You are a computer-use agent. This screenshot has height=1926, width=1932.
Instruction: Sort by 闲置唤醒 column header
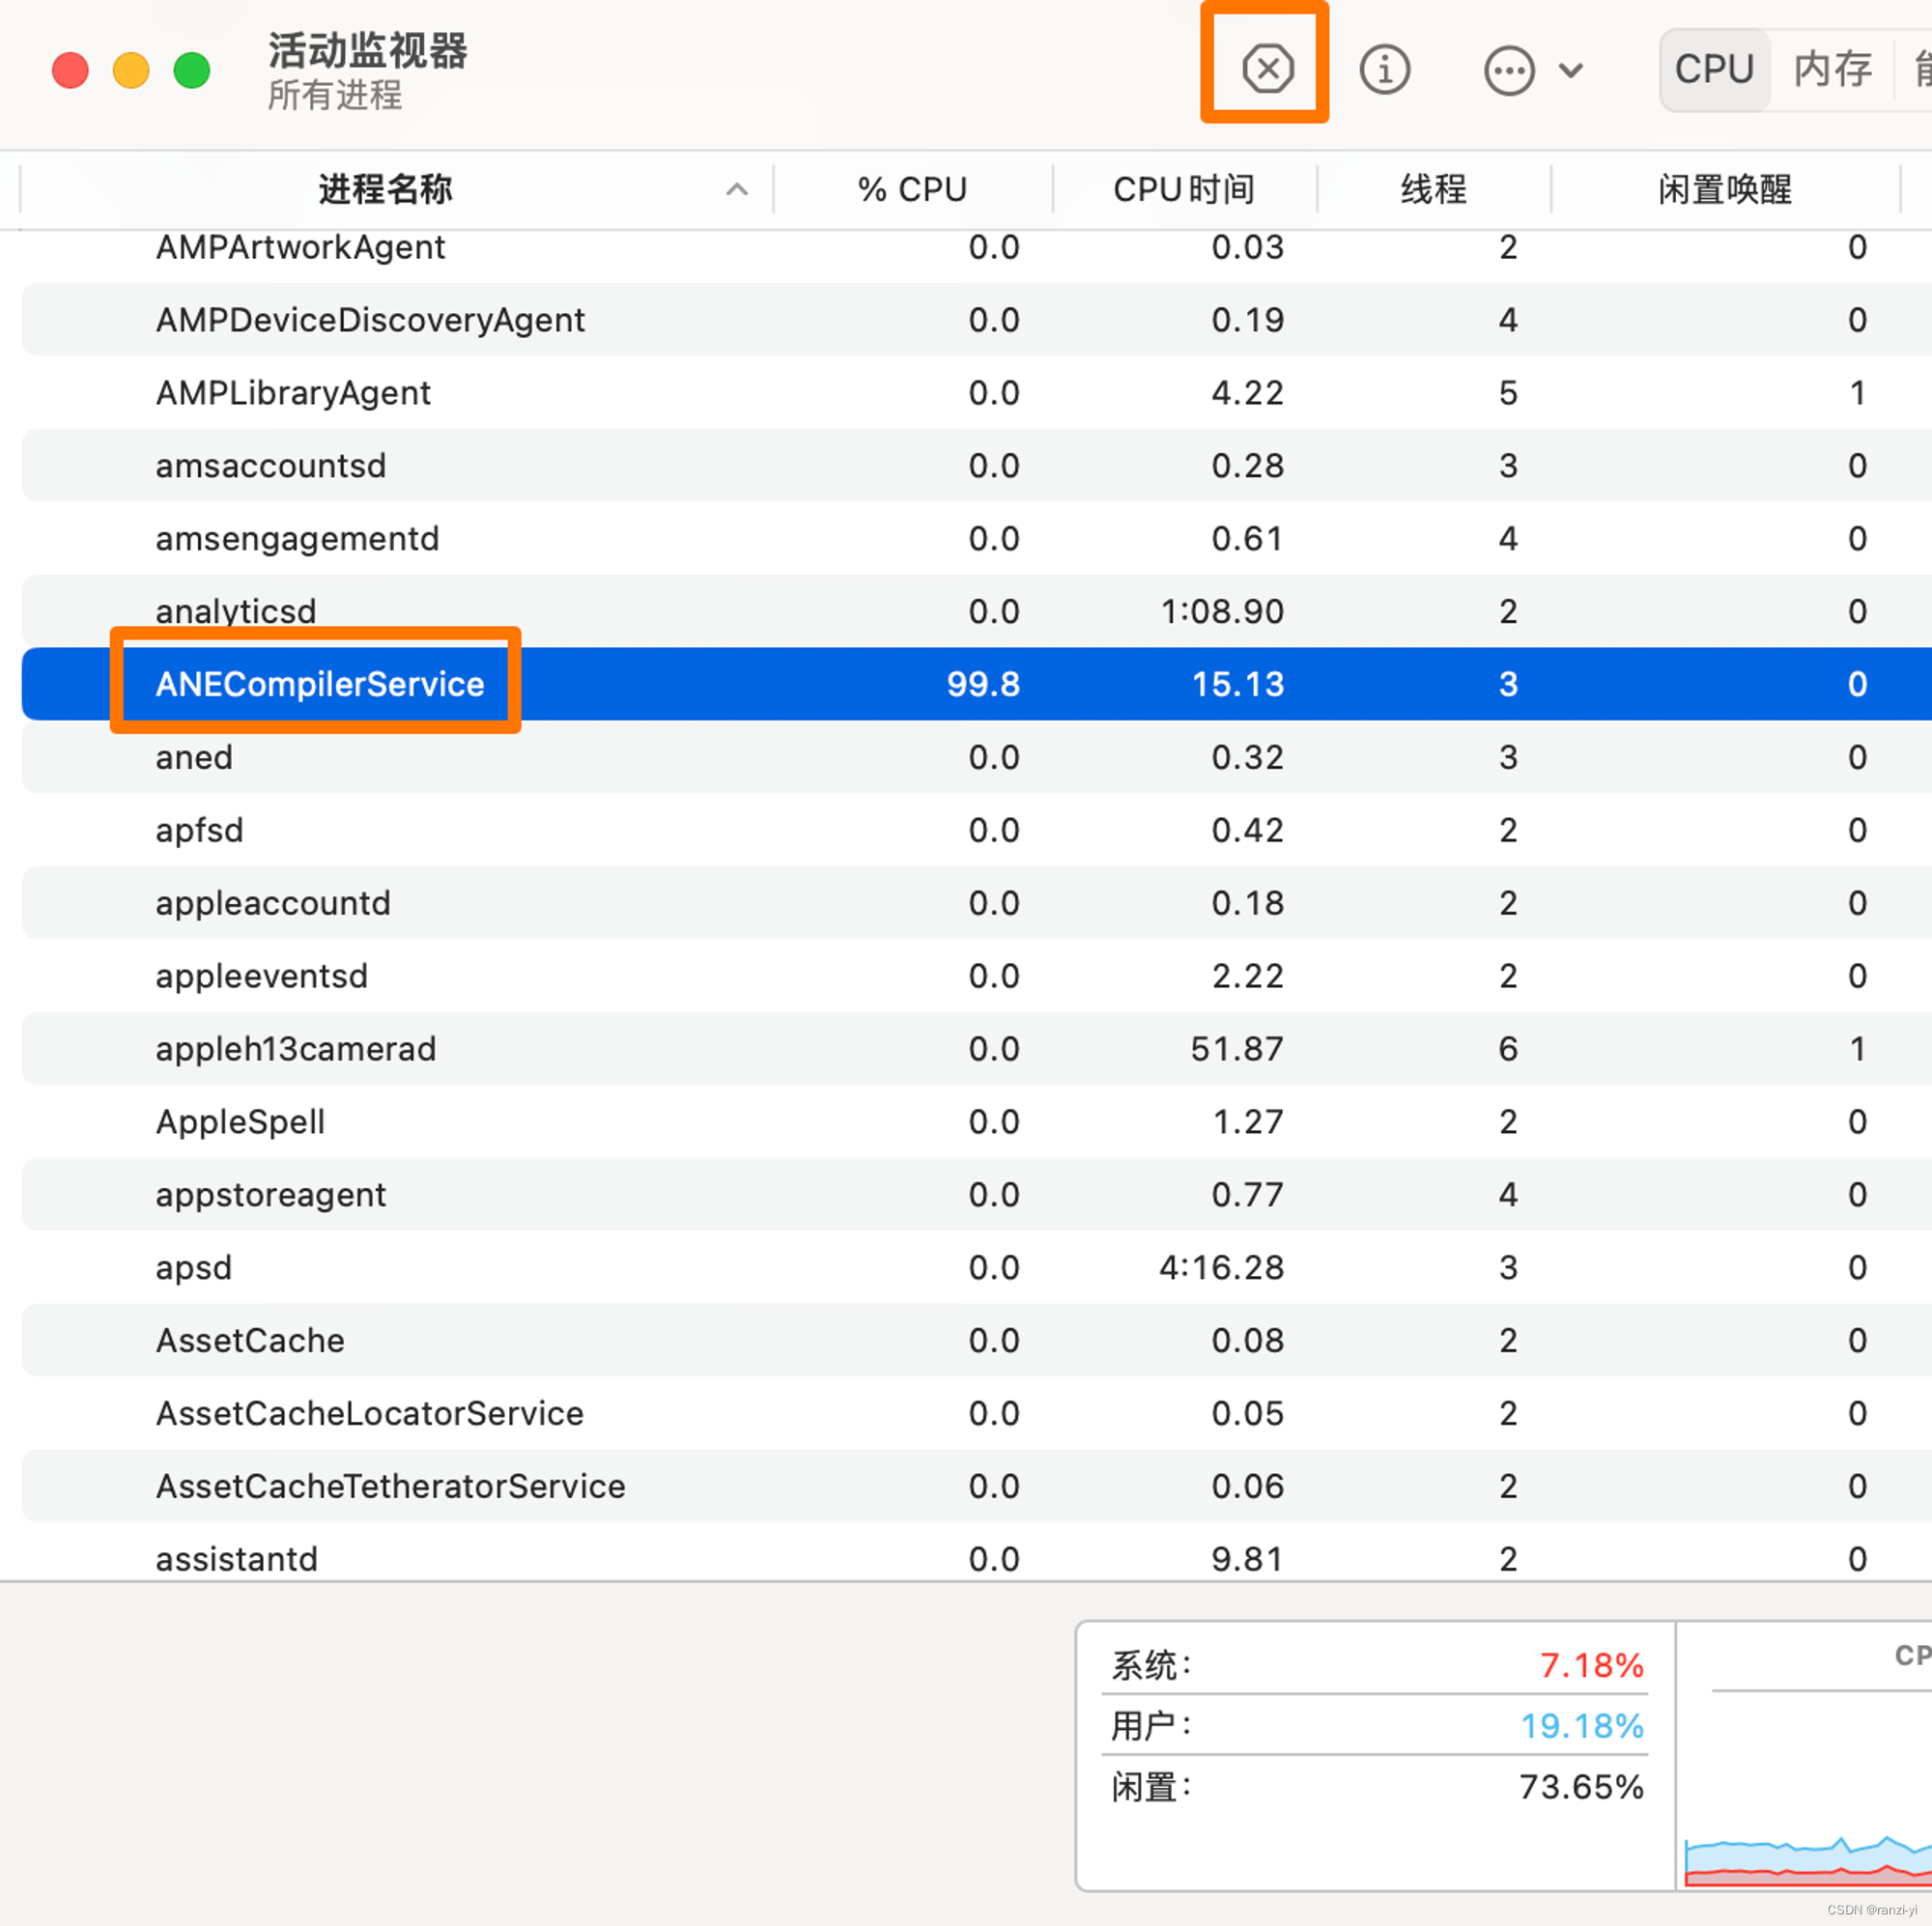tap(1724, 189)
